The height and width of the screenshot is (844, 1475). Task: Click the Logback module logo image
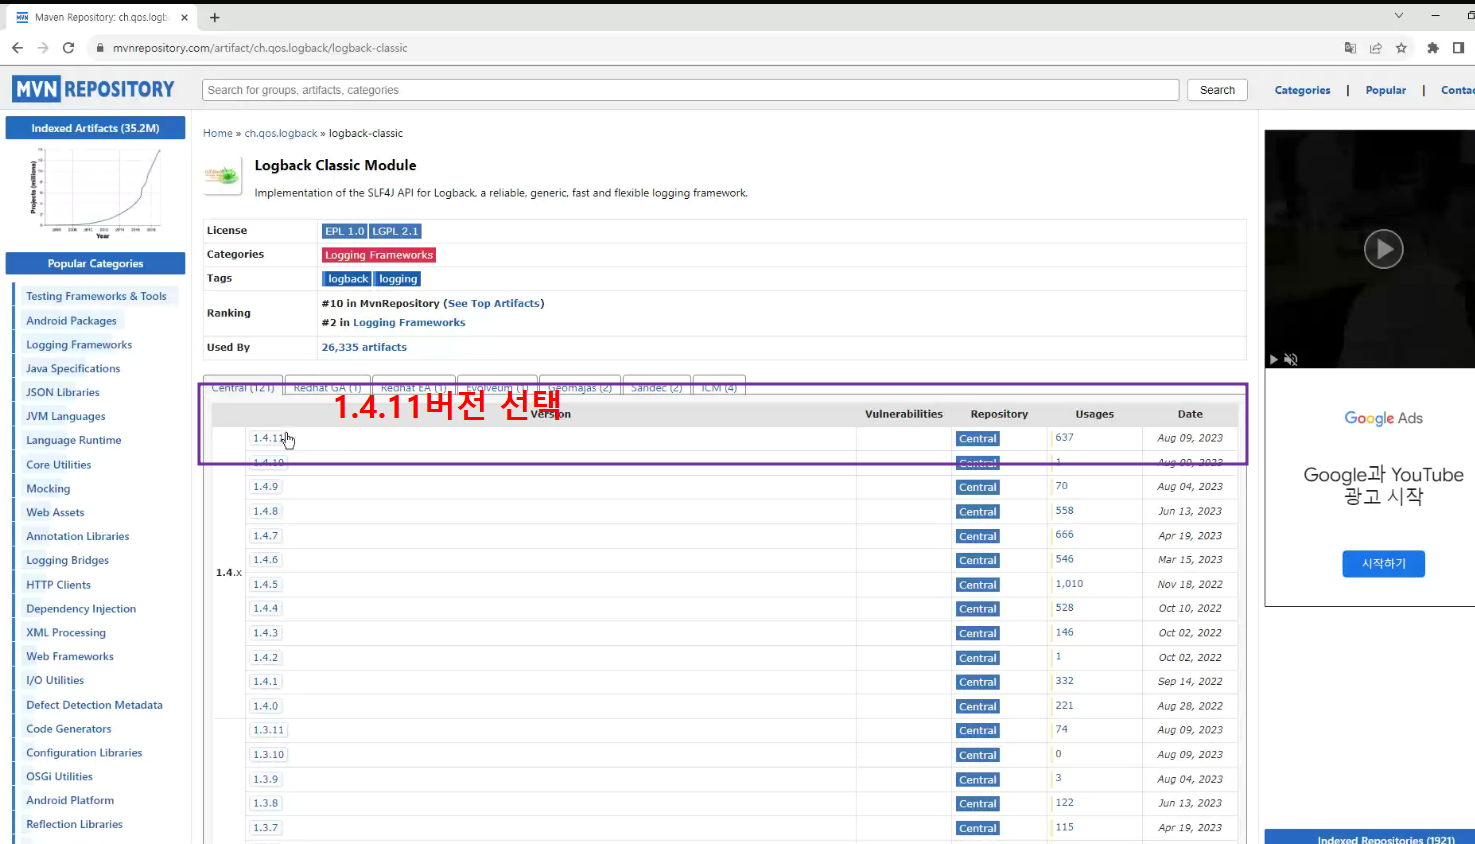pyautogui.click(x=223, y=175)
